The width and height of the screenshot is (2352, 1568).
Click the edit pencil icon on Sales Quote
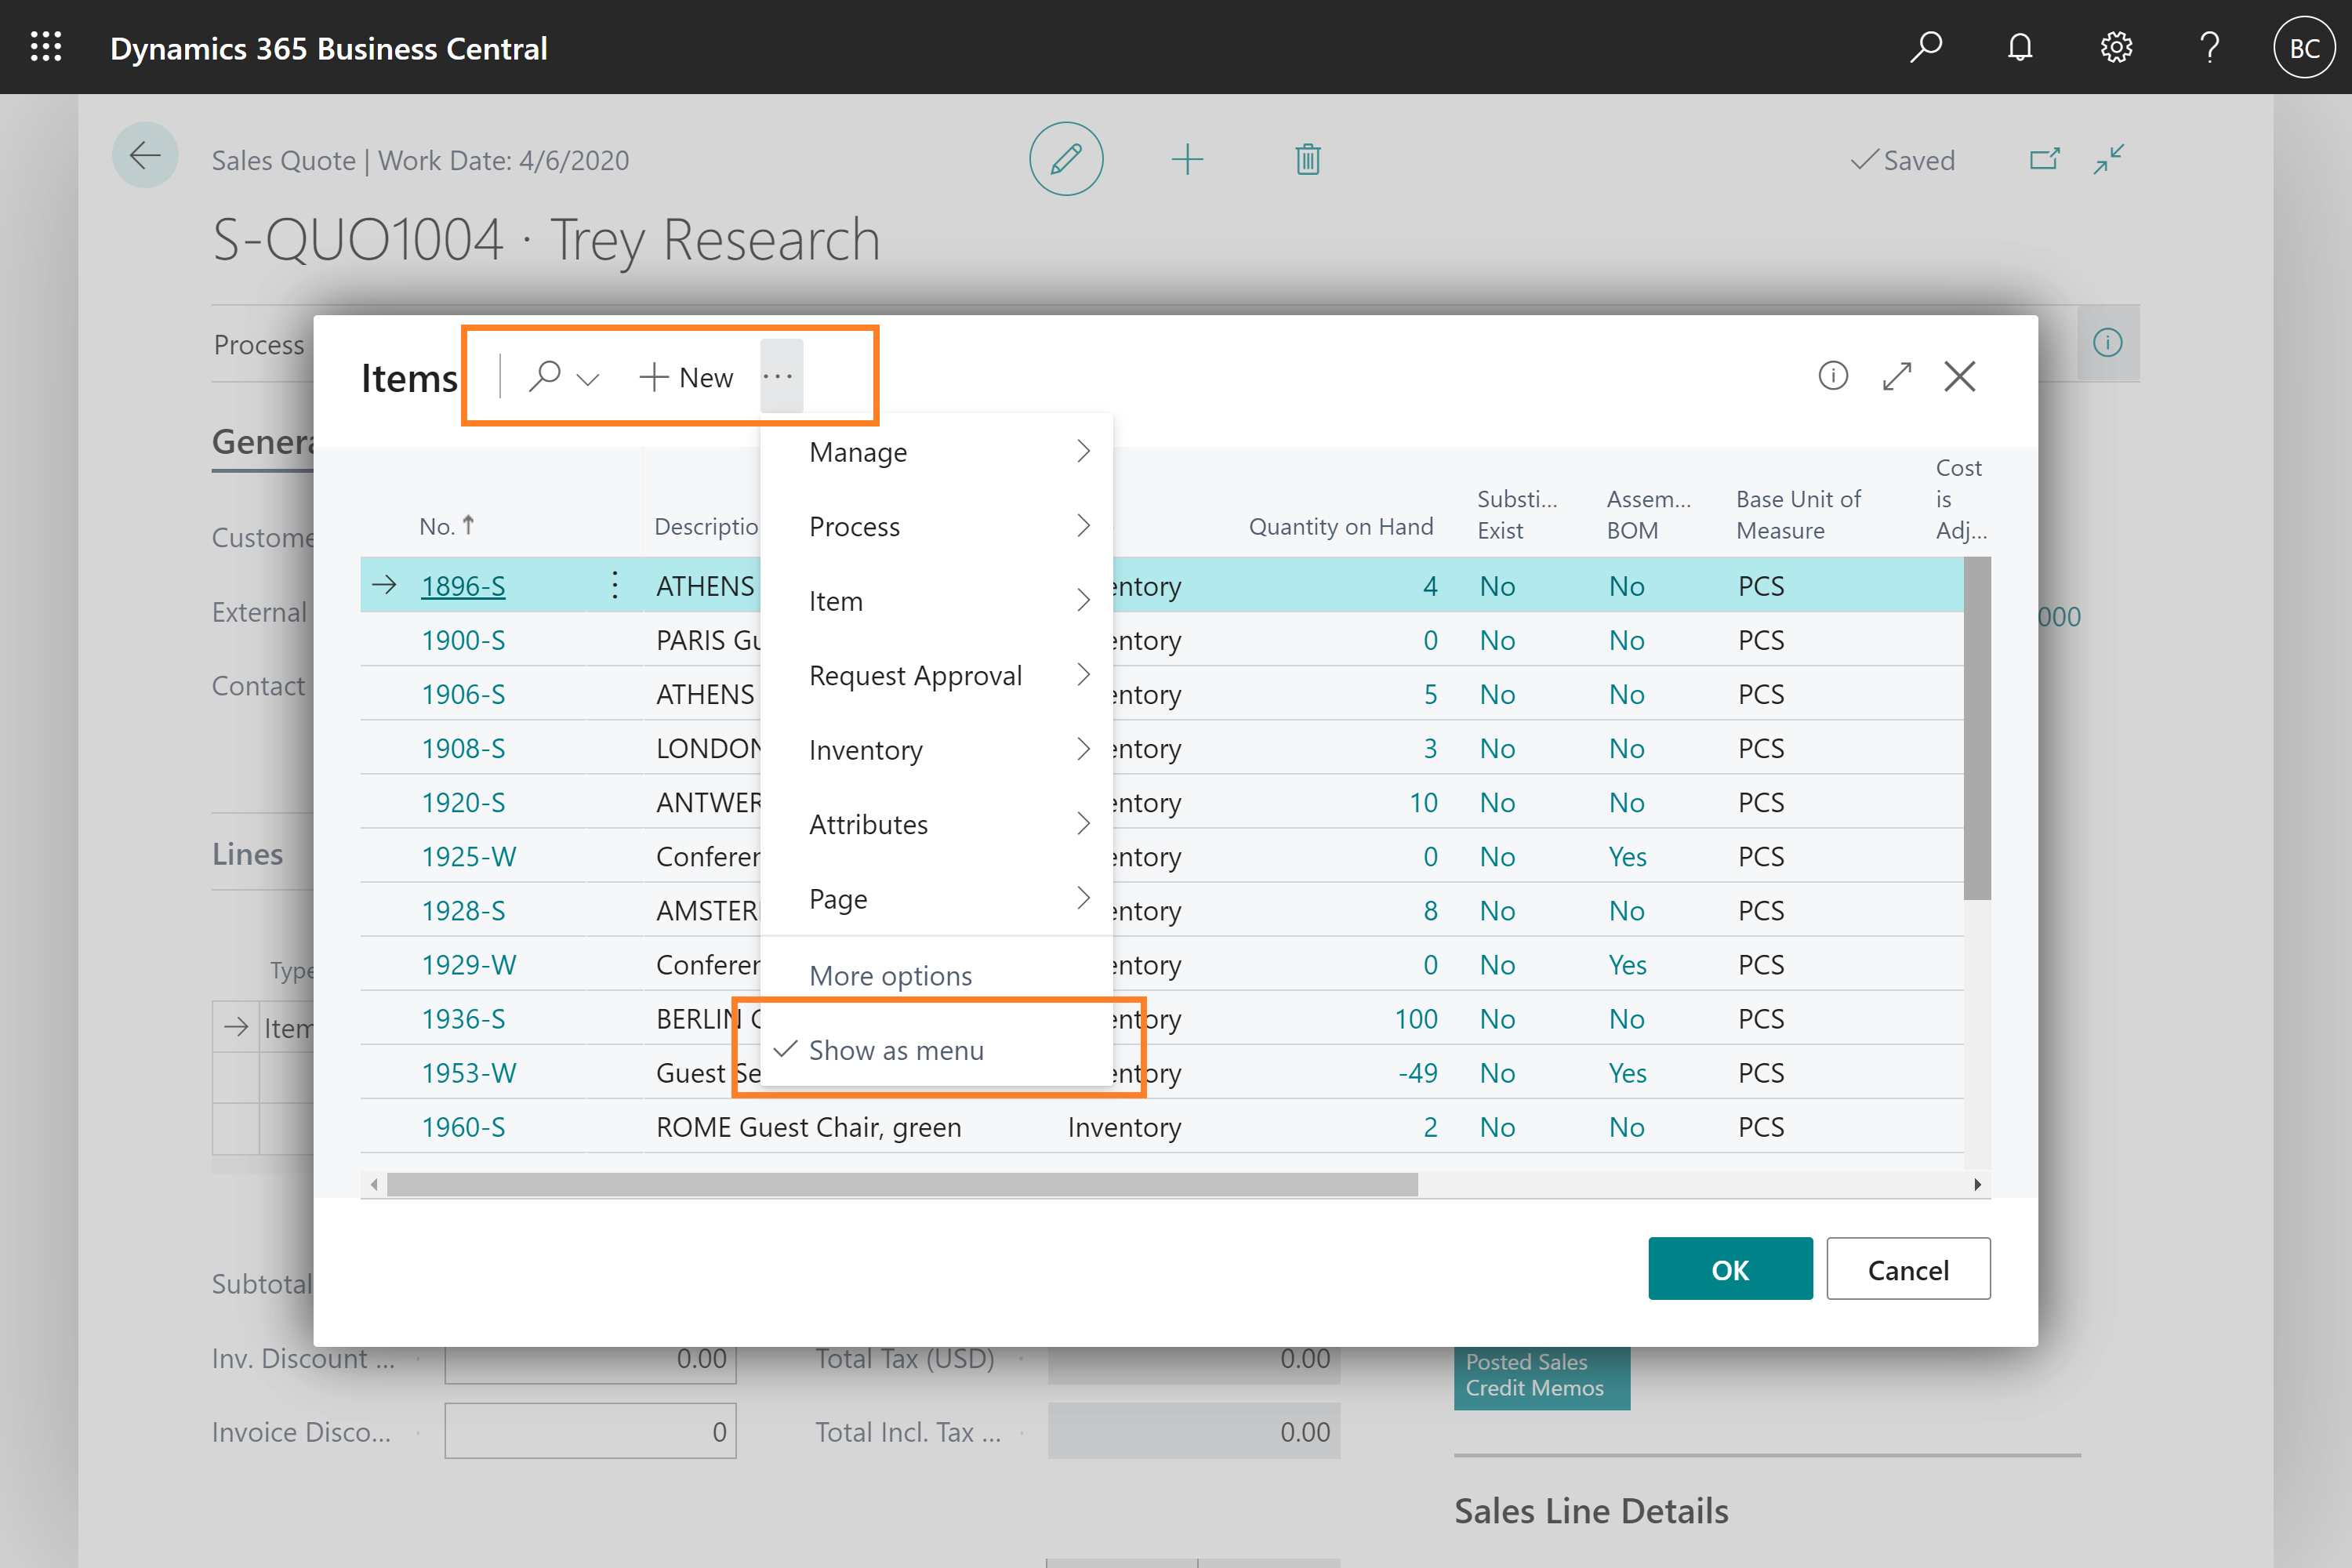1065,158
